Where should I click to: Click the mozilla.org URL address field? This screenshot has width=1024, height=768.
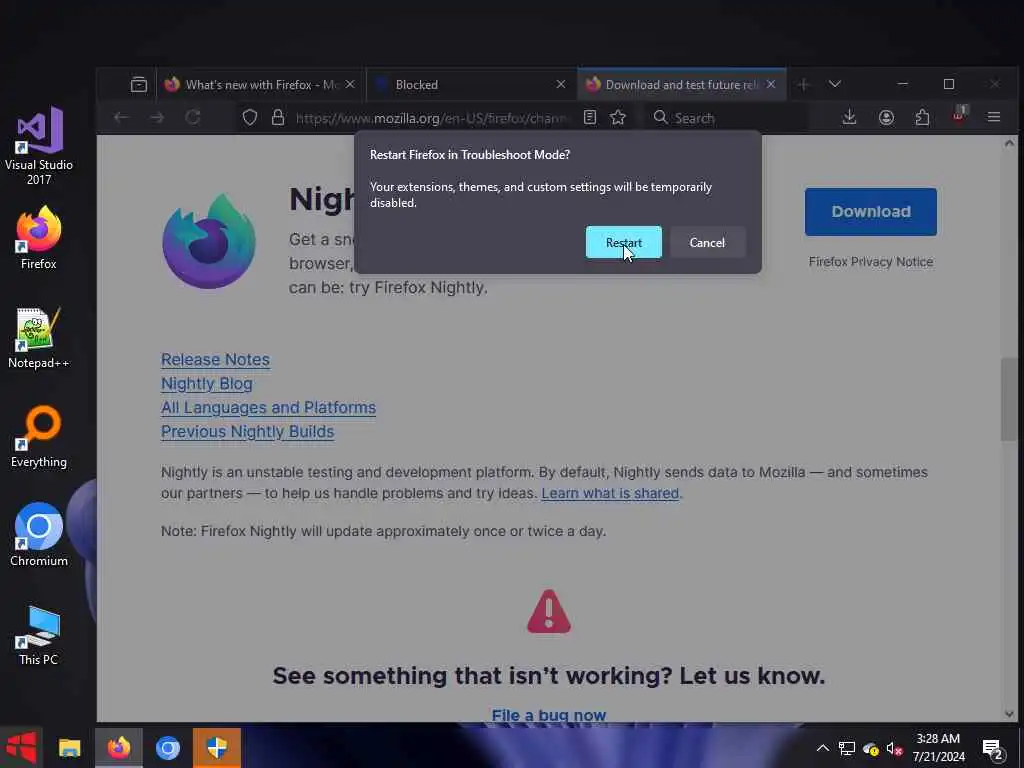(431, 118)
